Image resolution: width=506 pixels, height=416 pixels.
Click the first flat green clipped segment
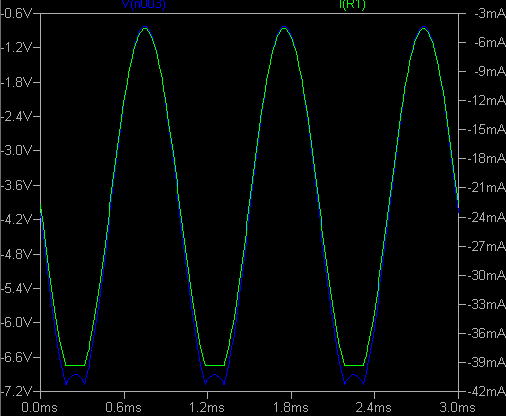pyautogui.click(x=75, y=365)
